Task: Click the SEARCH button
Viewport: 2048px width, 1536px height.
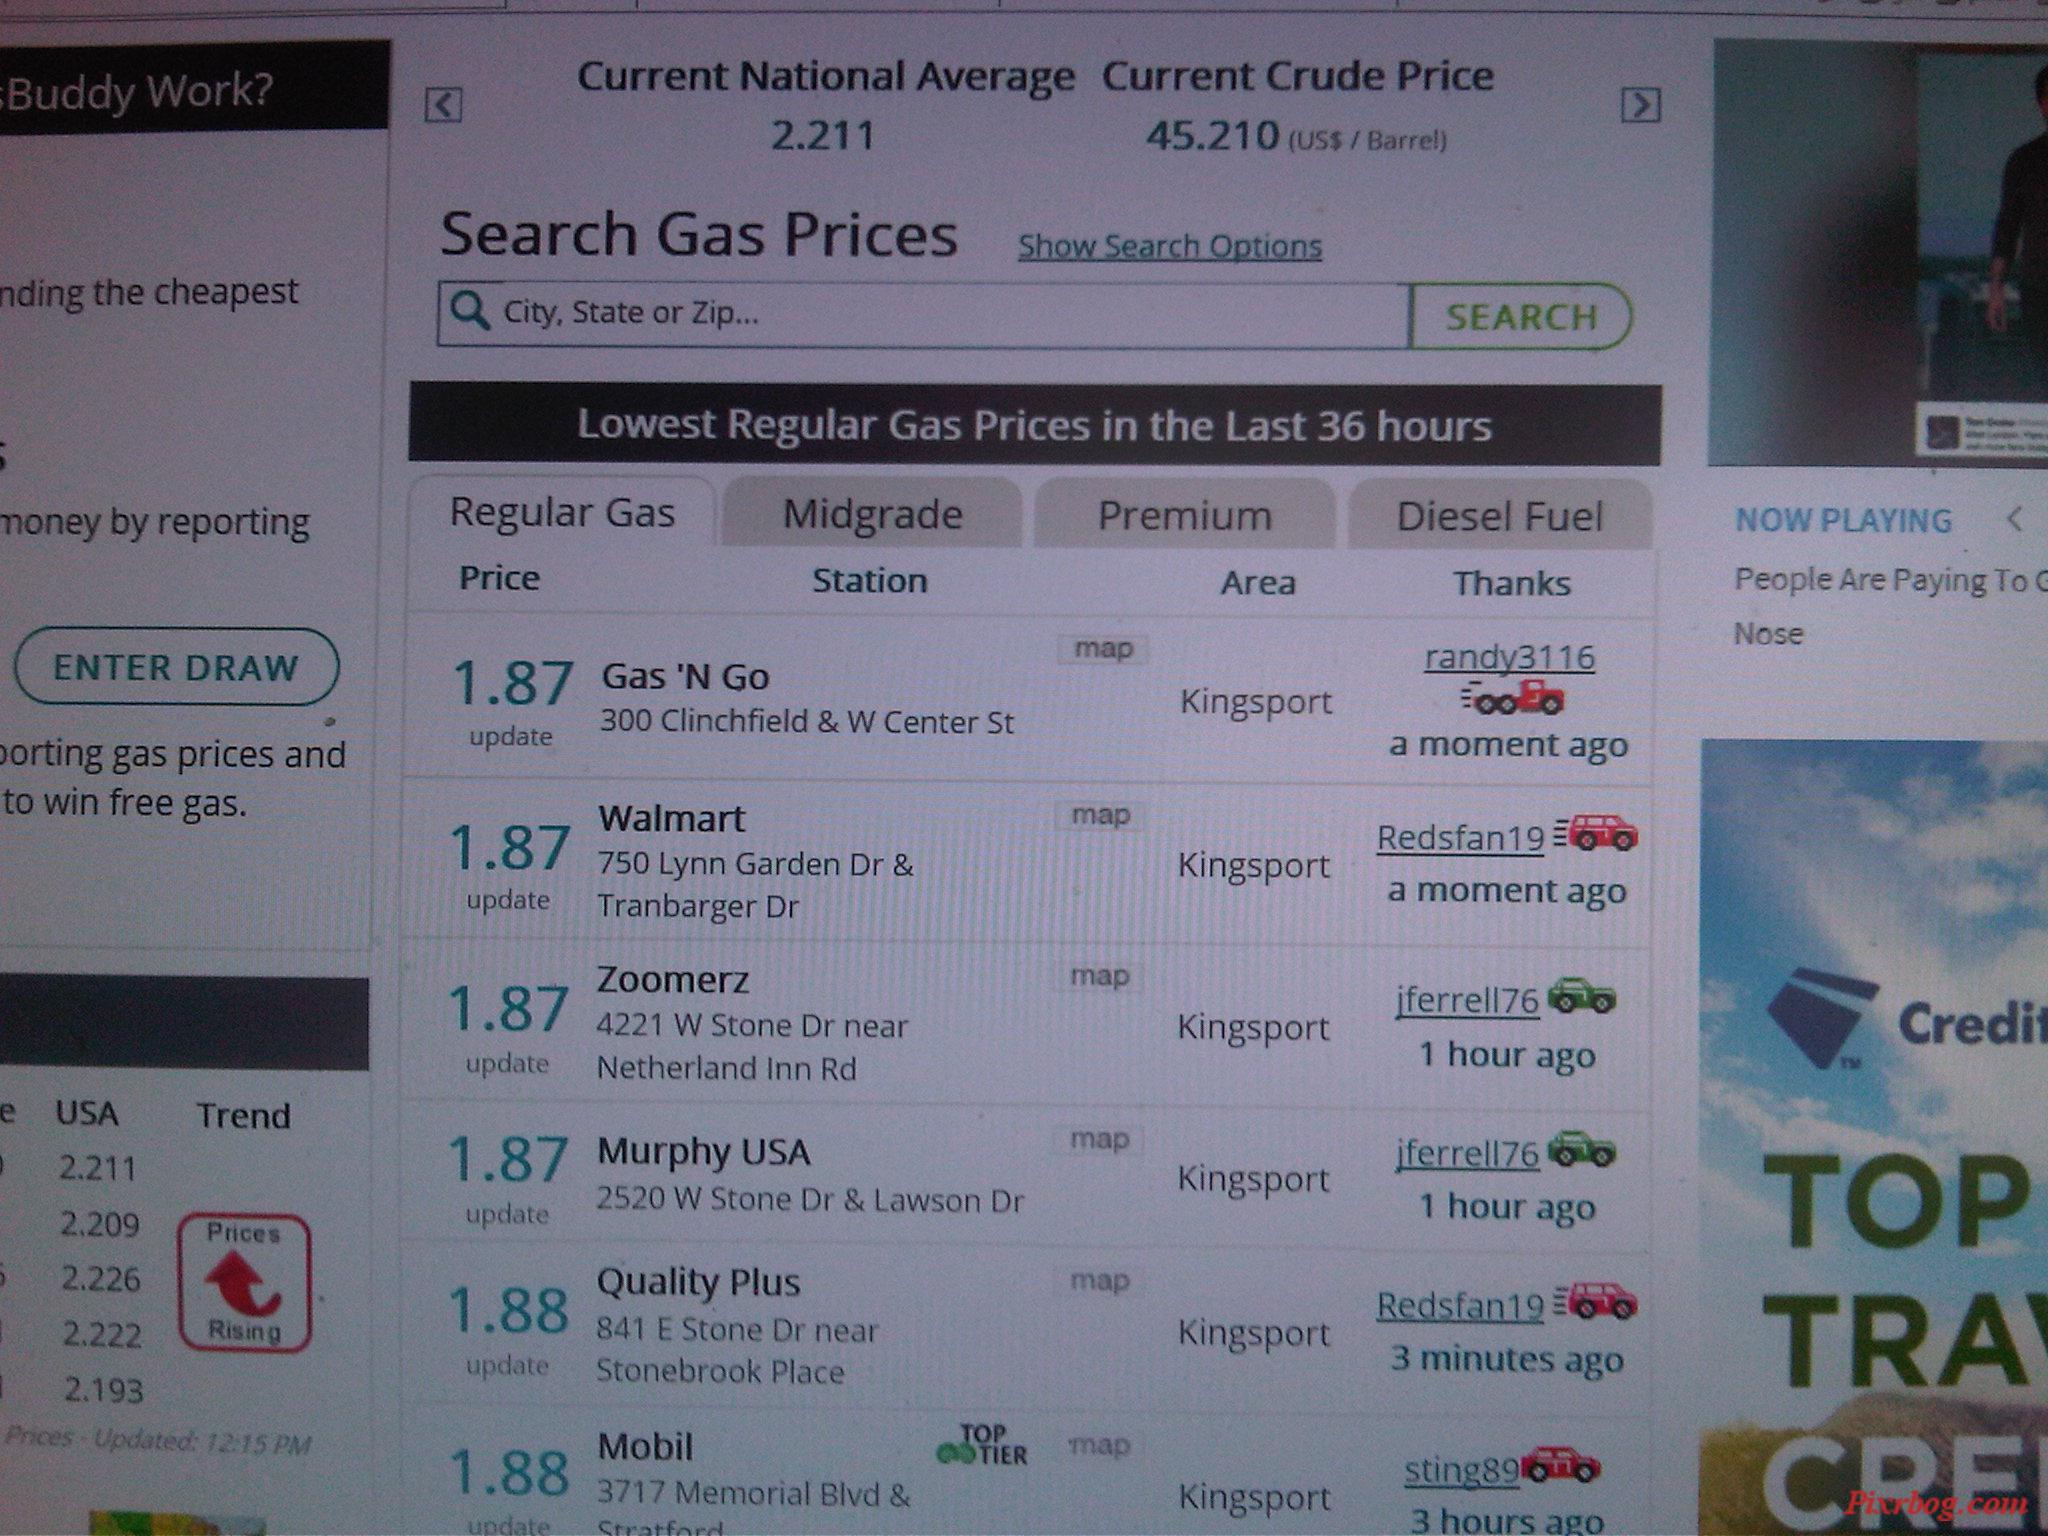Action: pos(1521,317)
